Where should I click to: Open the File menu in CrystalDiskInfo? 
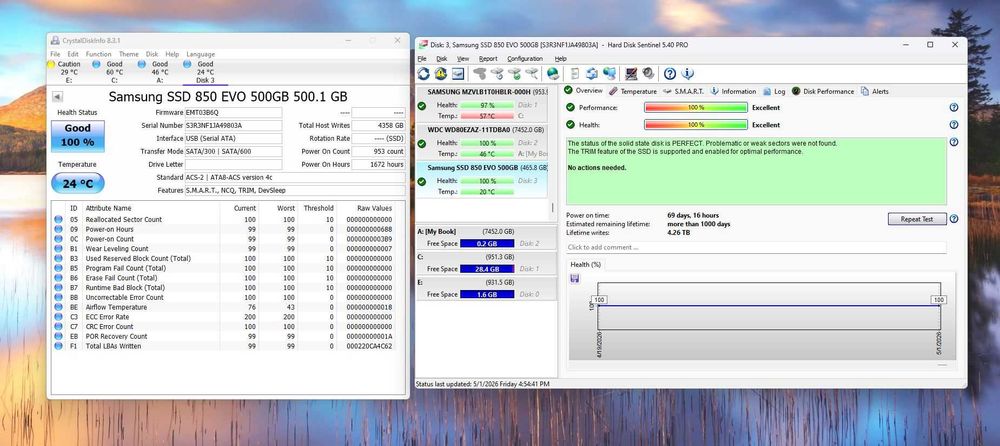[55, 54]
